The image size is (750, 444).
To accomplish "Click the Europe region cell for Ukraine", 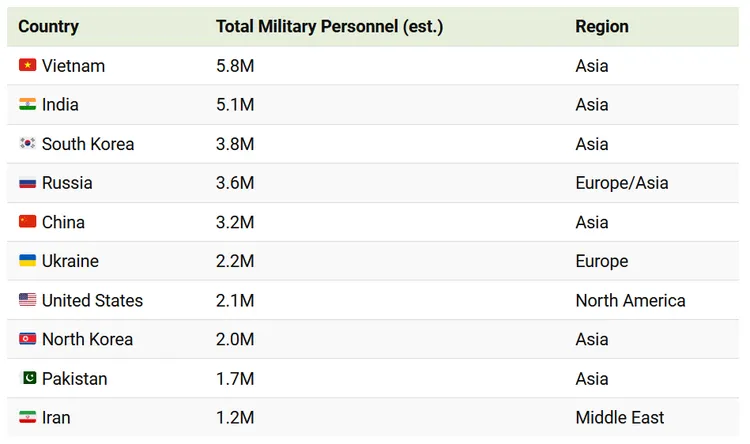I will [601, 261].
